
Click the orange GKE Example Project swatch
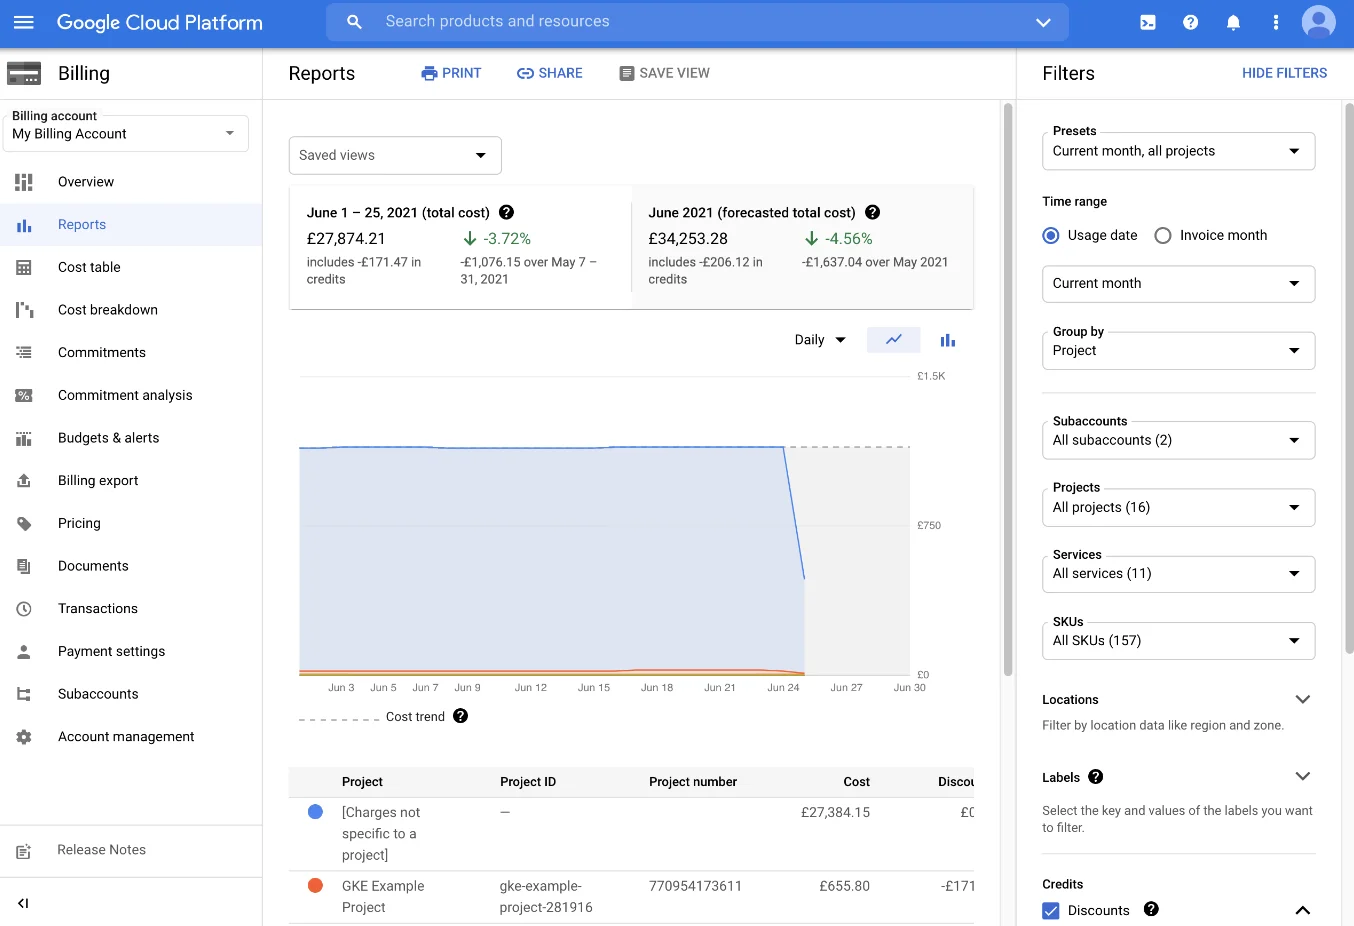(x=315, y=885)
